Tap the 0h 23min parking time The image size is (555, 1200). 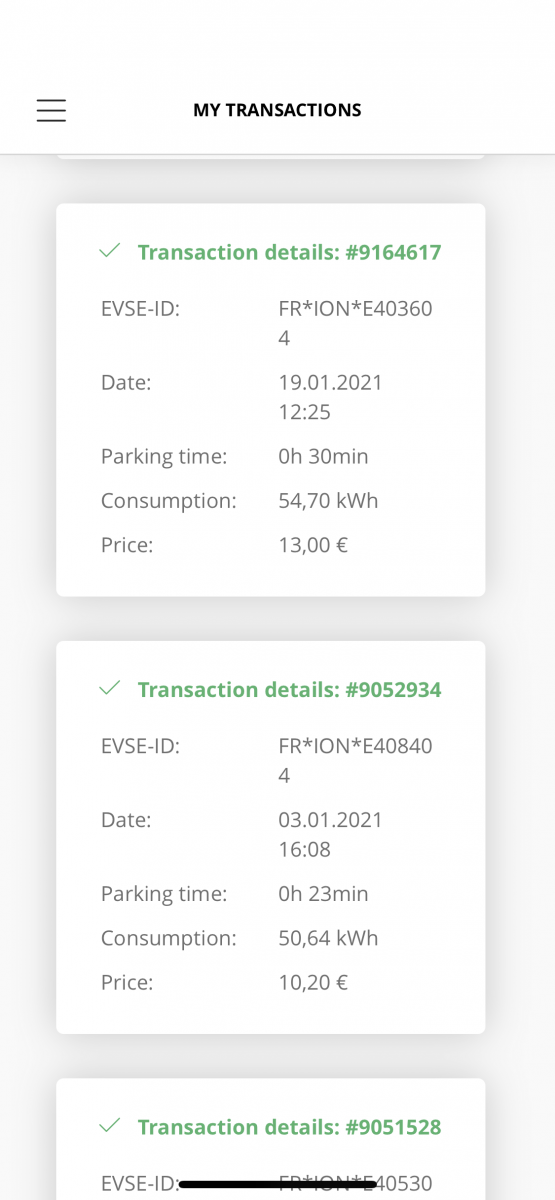pos(323,893)
